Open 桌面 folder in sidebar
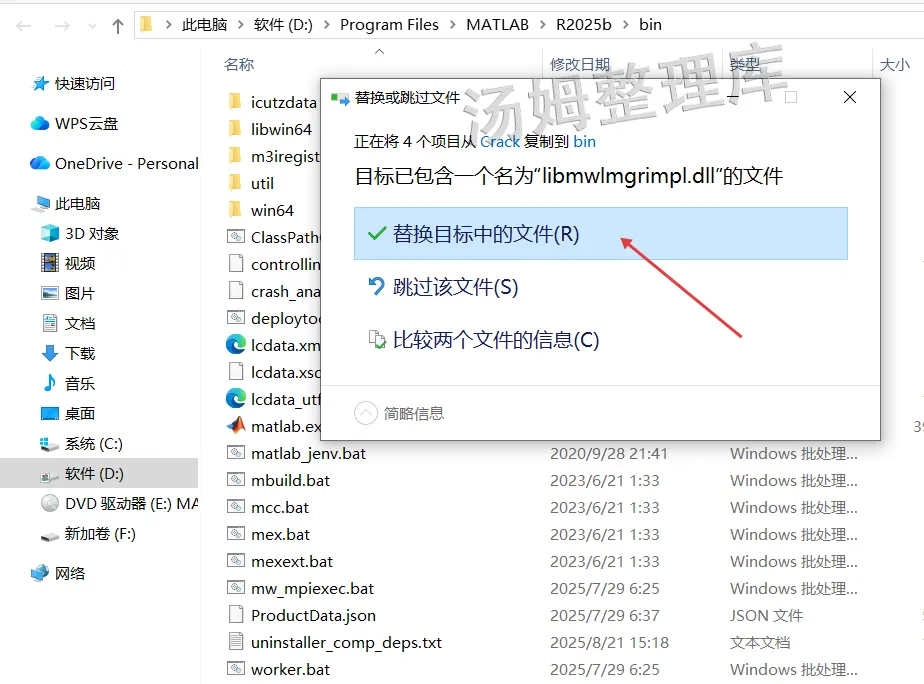The height and width of the screenshot is (684, 924). 80,414
